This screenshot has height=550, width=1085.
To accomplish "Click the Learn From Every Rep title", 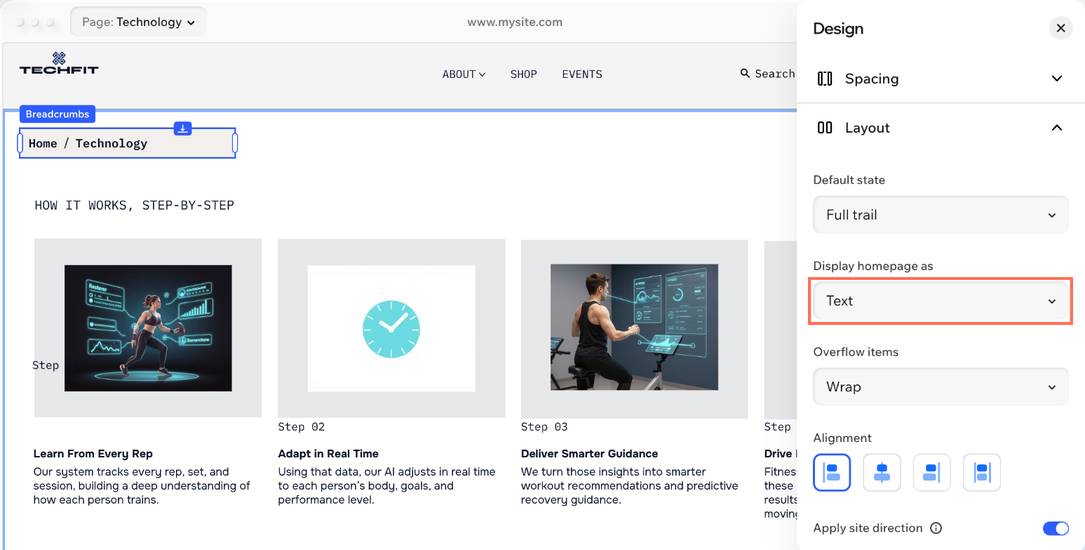I will tap(93, 454).
